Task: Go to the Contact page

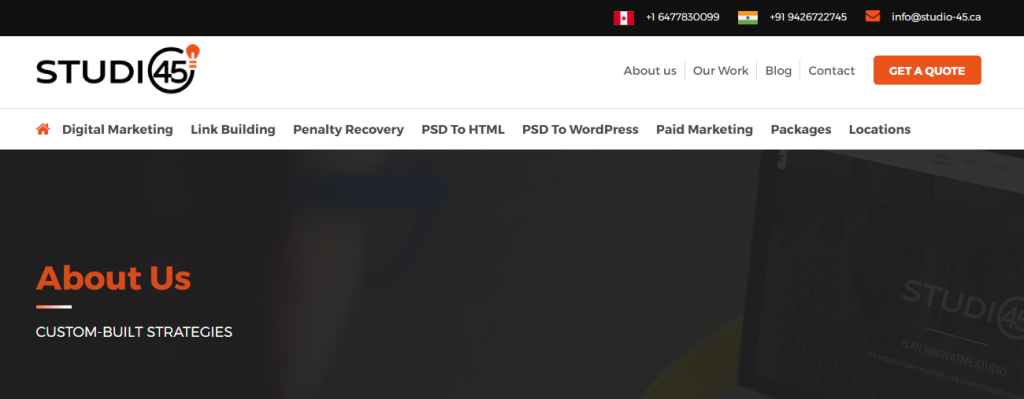Action: point(831,71)
